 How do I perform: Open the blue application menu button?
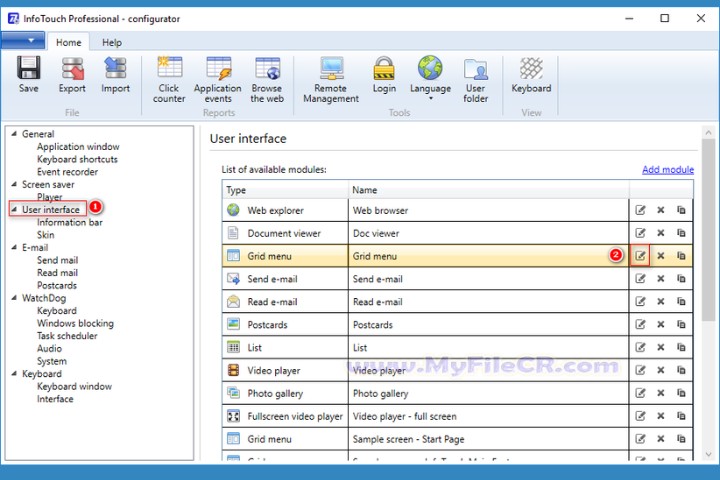point(23,40)
